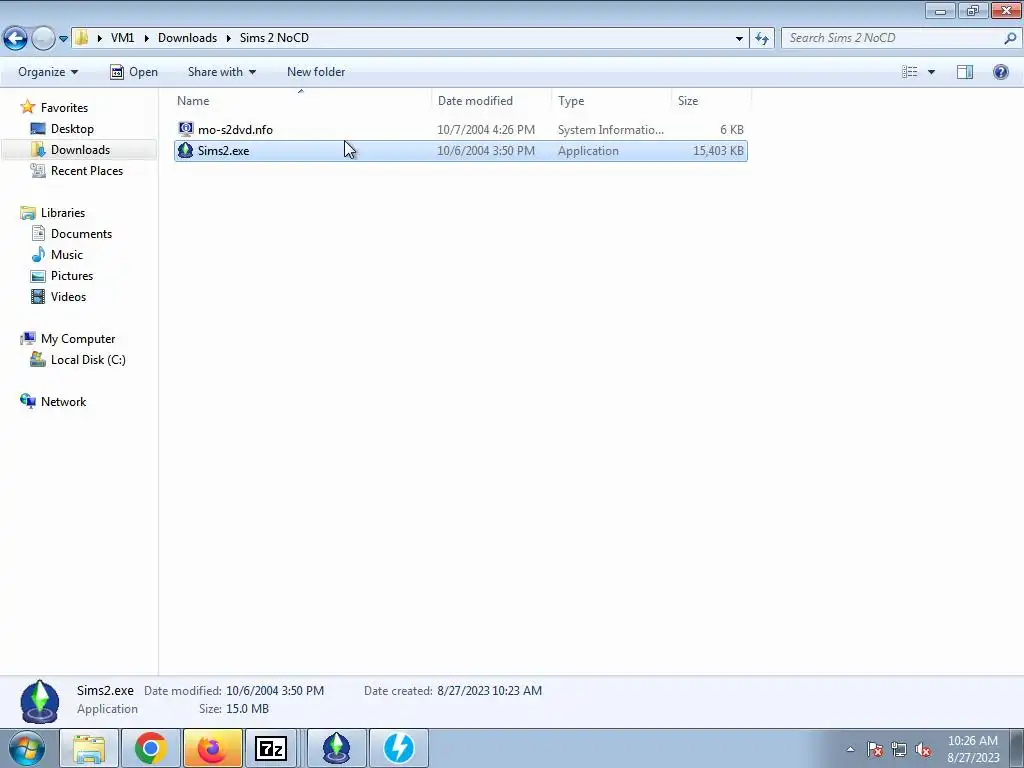Select Network in the navigation pane
Screen dimensions: 1024x768
[63, 402]
